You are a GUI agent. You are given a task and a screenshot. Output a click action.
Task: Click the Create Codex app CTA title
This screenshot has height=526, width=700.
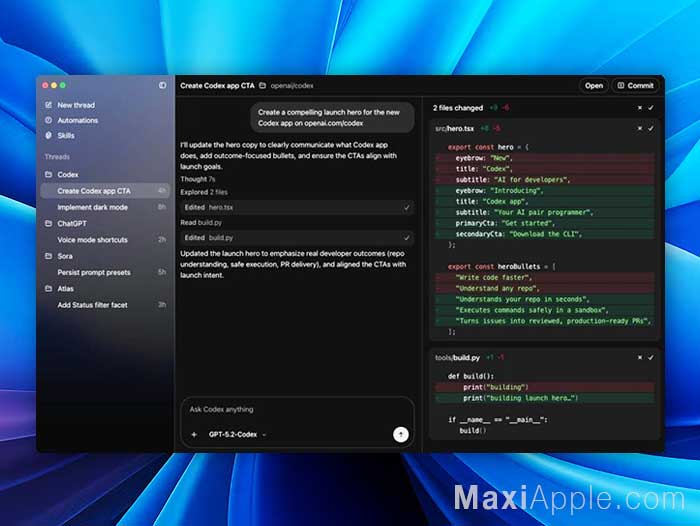[217, 86]
